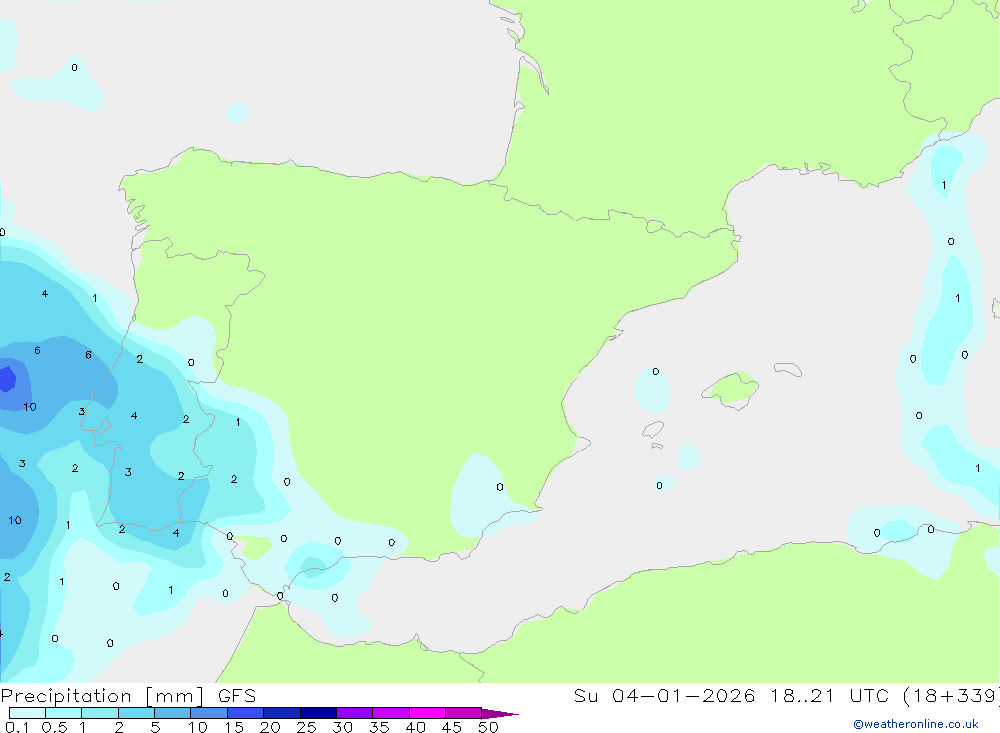This screenshot has height=733, width=1000.
Task: Click the legend label '50'
Action: tap(488, 727)
